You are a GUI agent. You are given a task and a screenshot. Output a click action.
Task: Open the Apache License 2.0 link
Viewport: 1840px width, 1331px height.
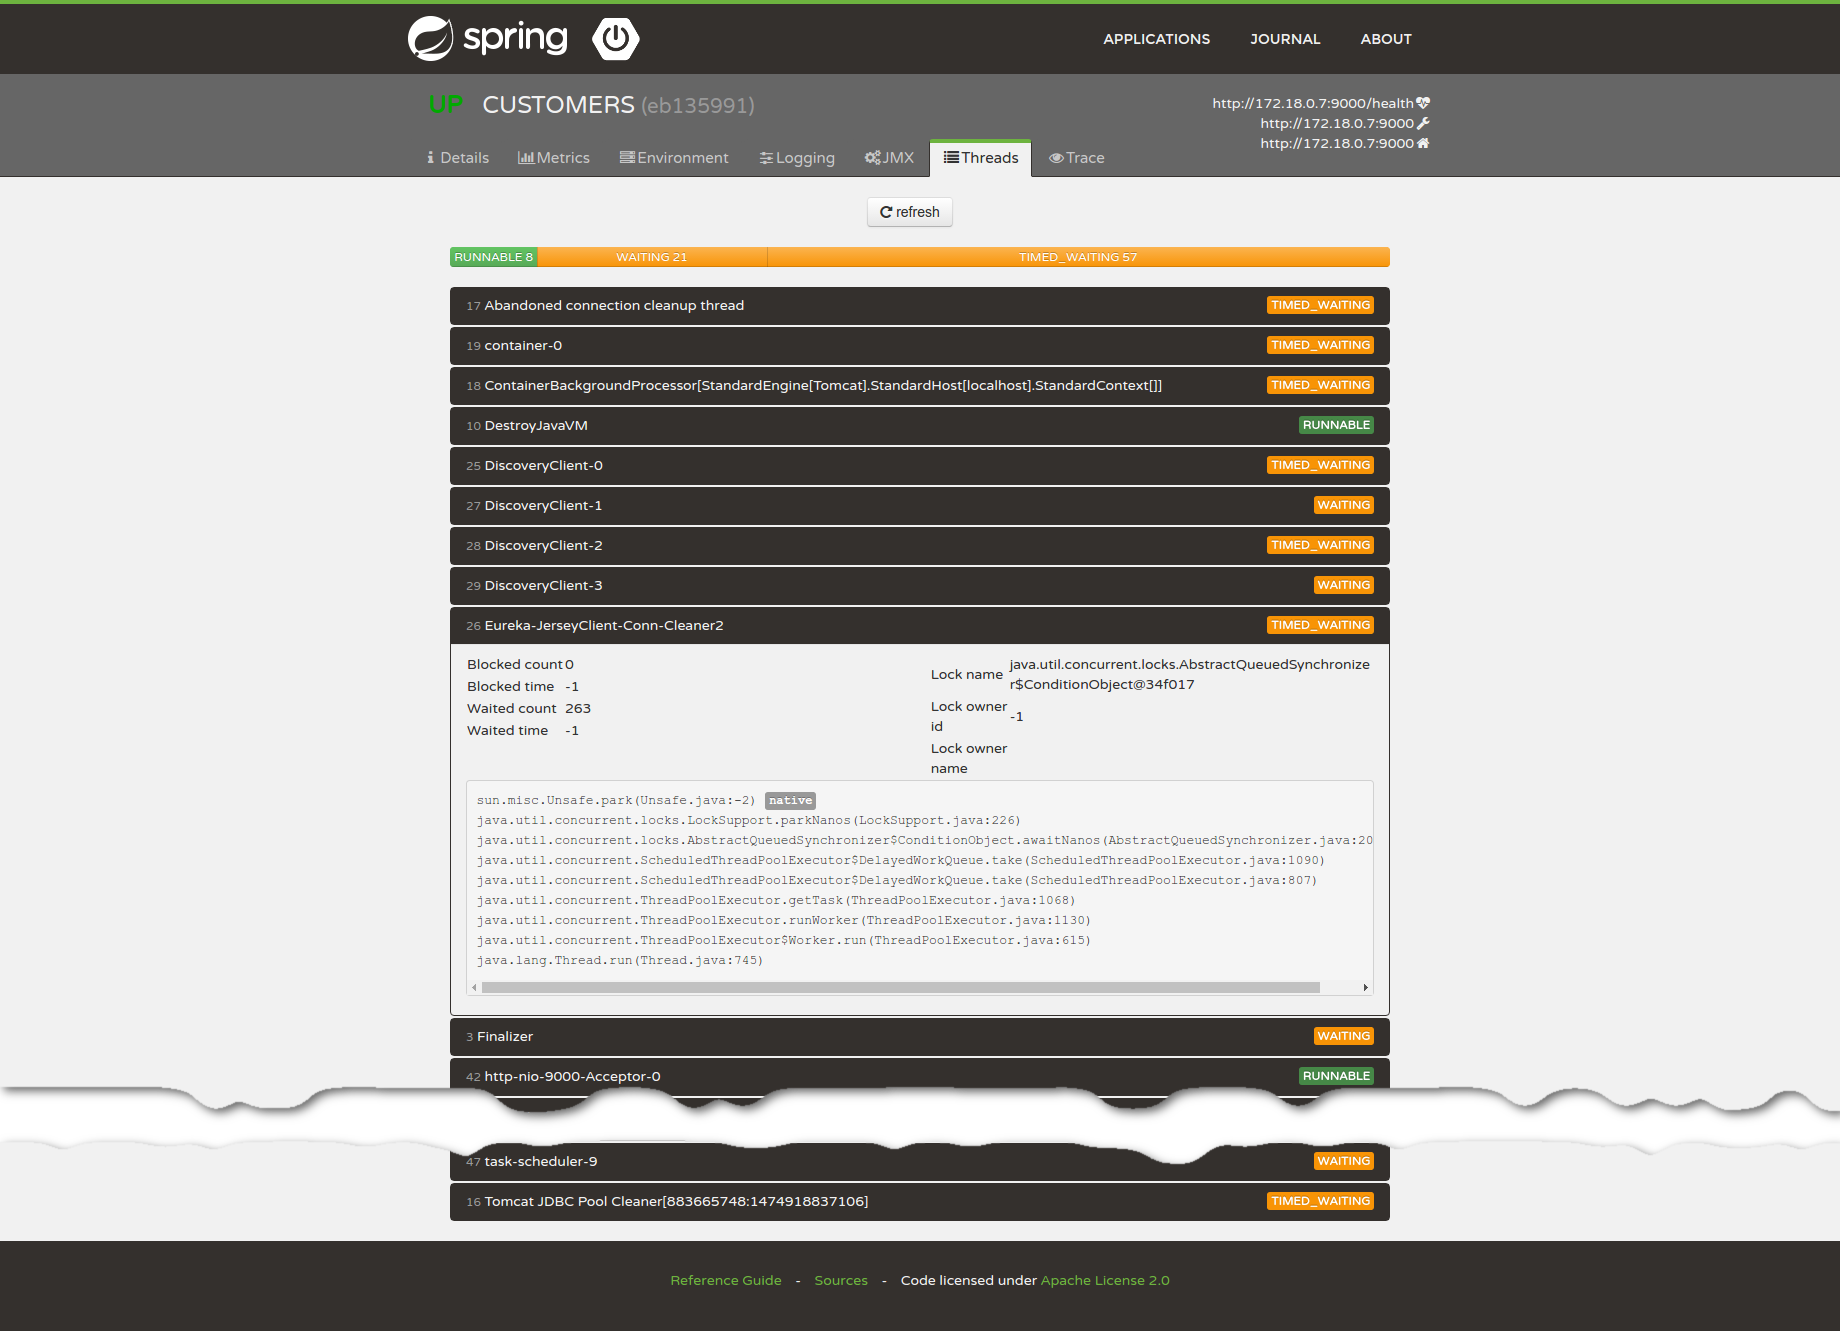coord(1104,1280)
